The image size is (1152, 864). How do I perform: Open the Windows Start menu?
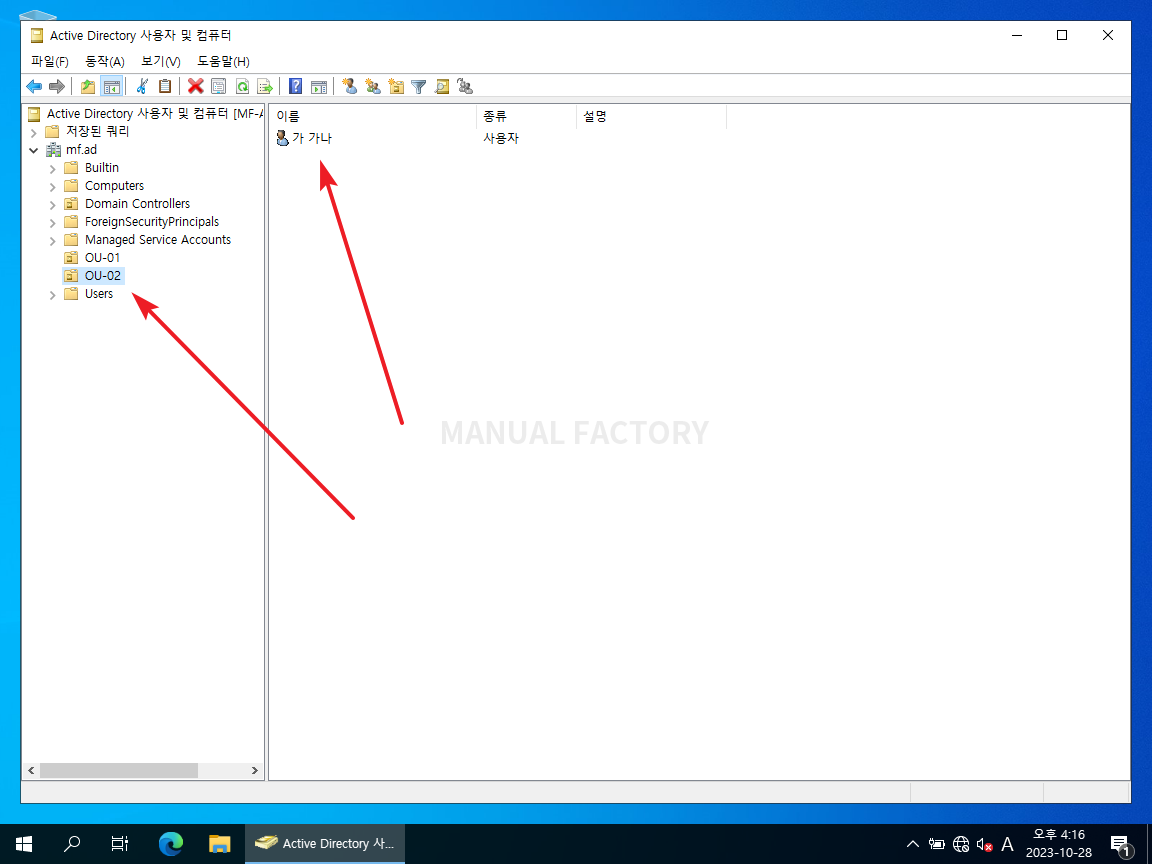[x=24, y=844]
